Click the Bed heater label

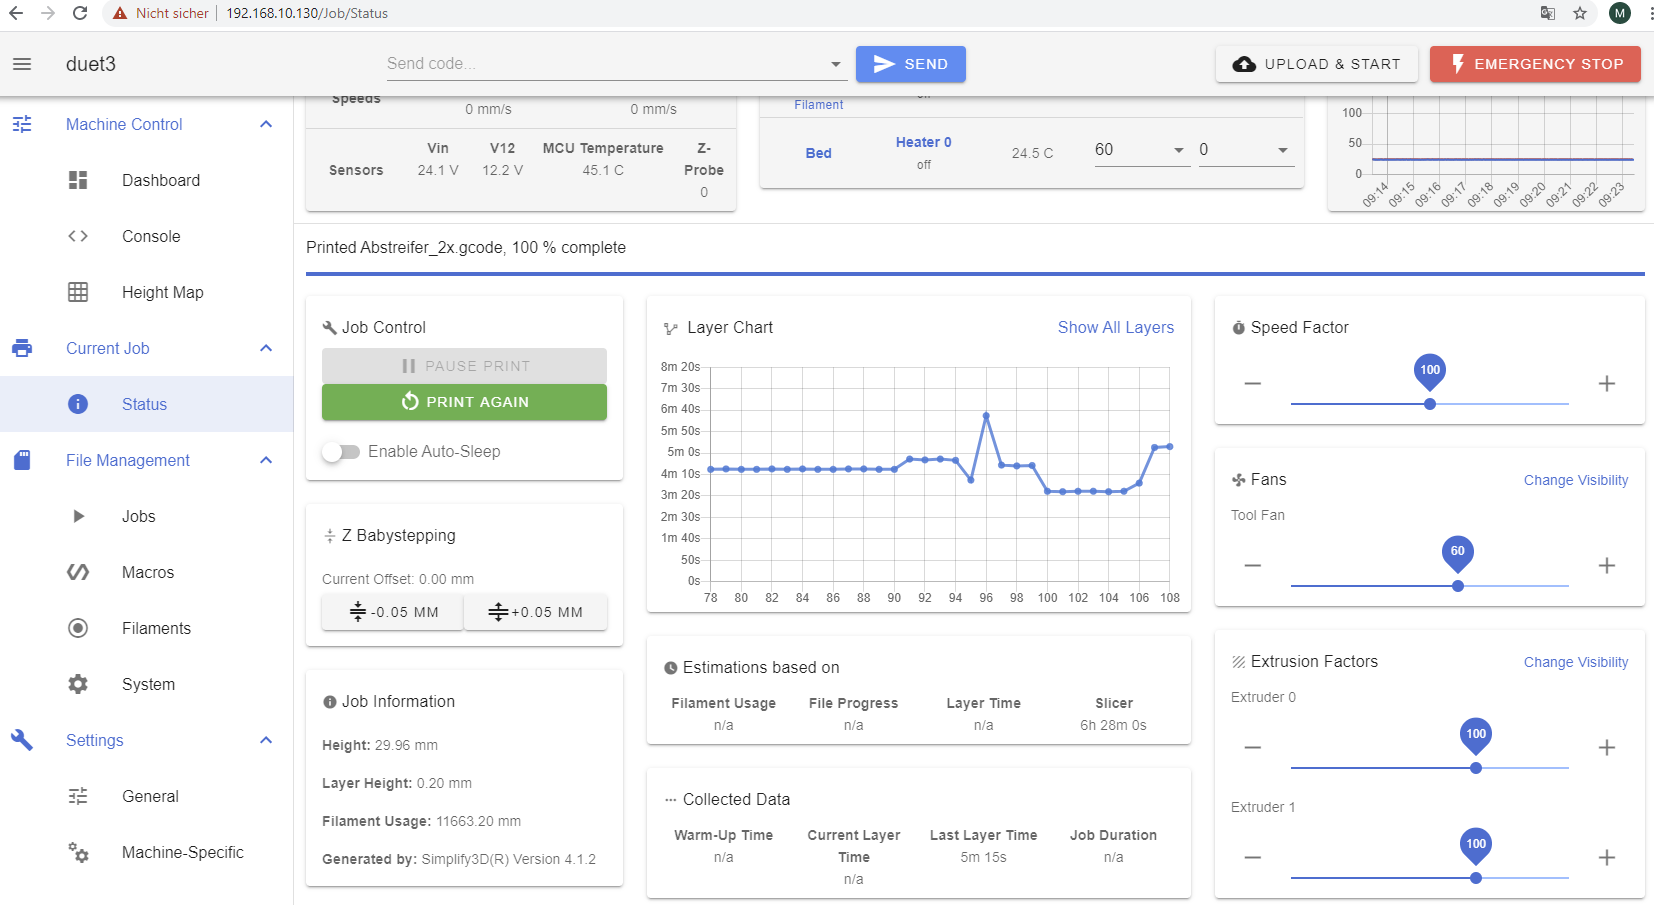819,153
